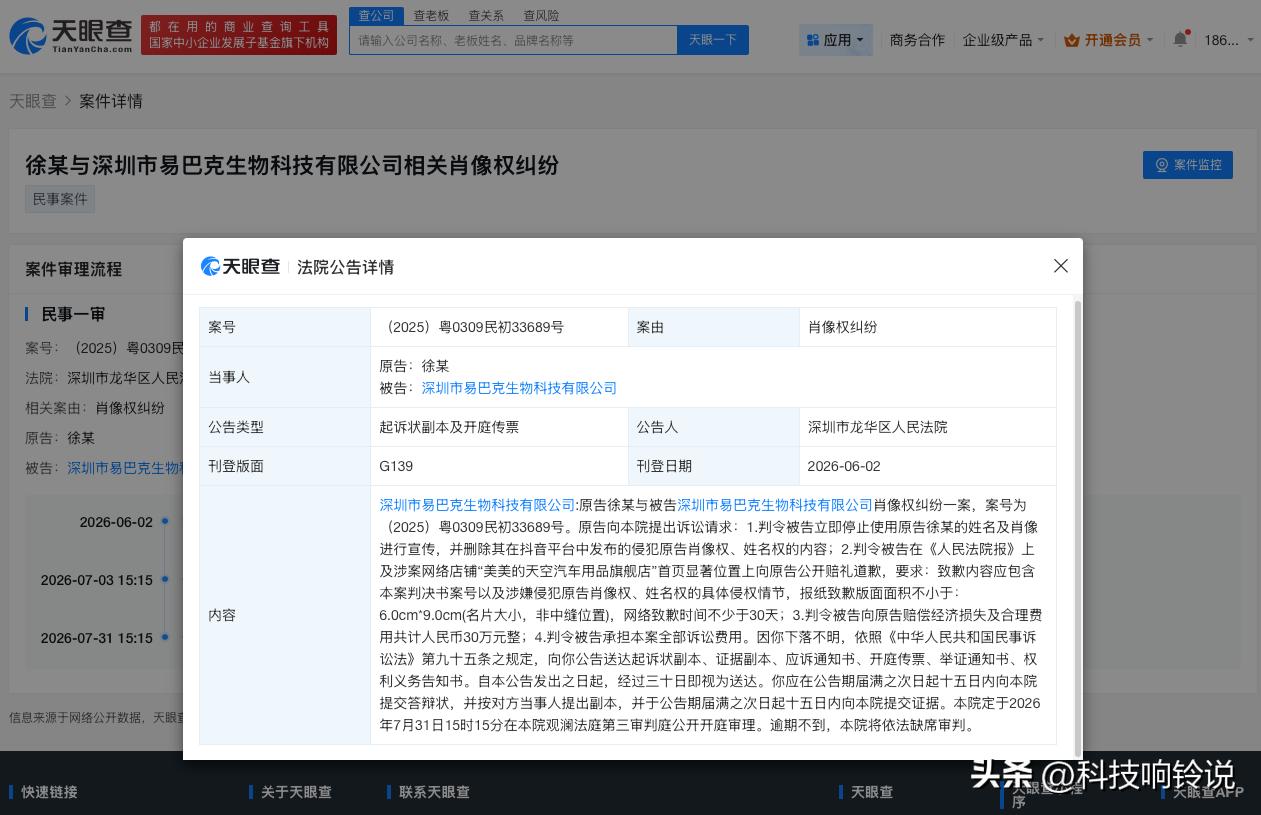1261x815 pixels.
Task: Click the 2026-06-02 publication date cell
Action: tap(927, 466)
